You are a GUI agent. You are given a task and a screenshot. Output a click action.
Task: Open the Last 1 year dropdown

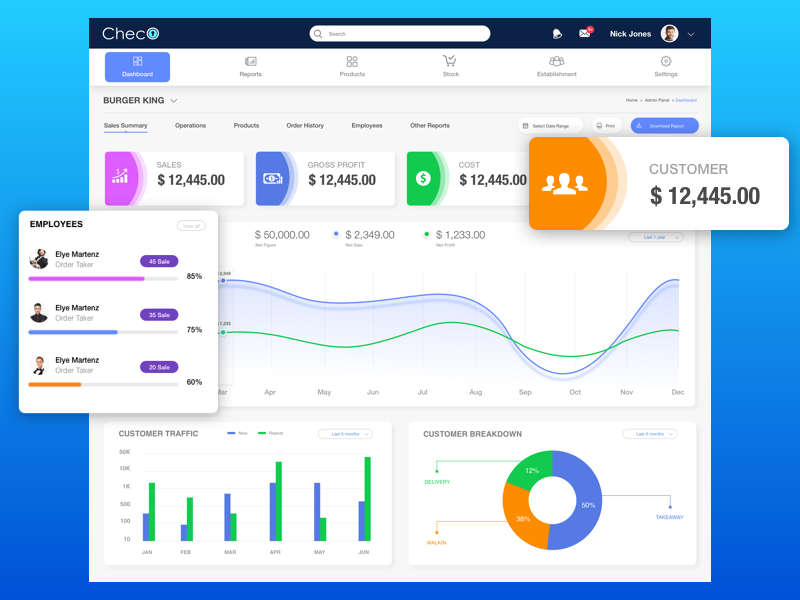pos(656,237)
